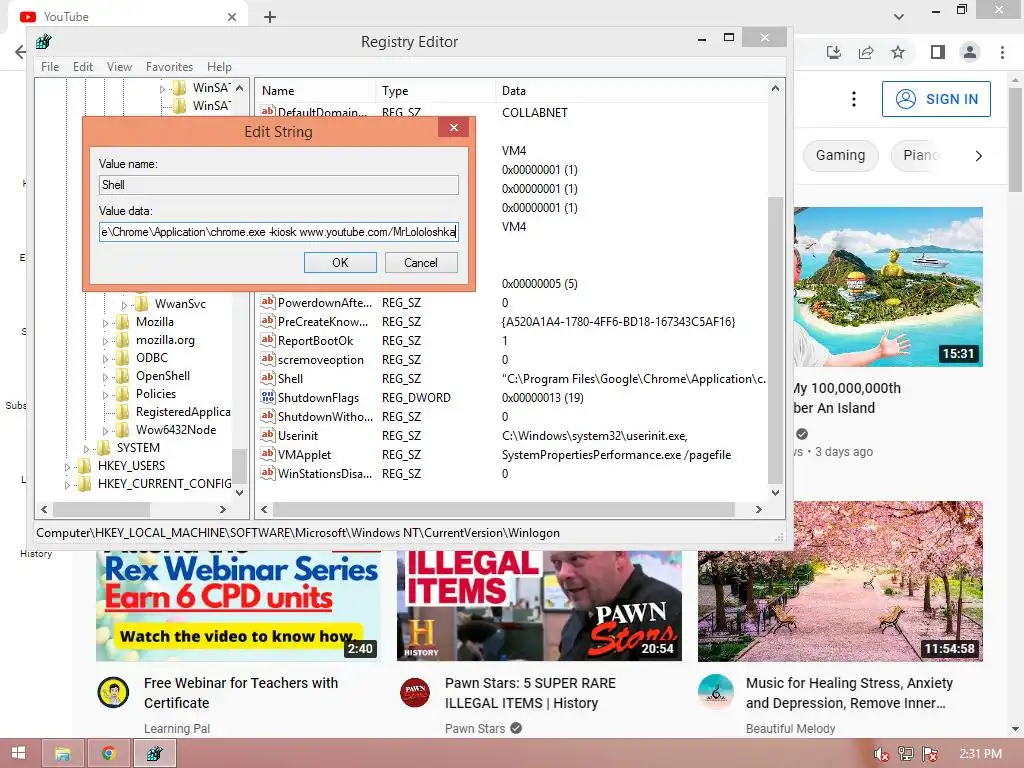Click the scremoveoption string value icon
This screenshot has width=1024, height=768.
[268, 359]
